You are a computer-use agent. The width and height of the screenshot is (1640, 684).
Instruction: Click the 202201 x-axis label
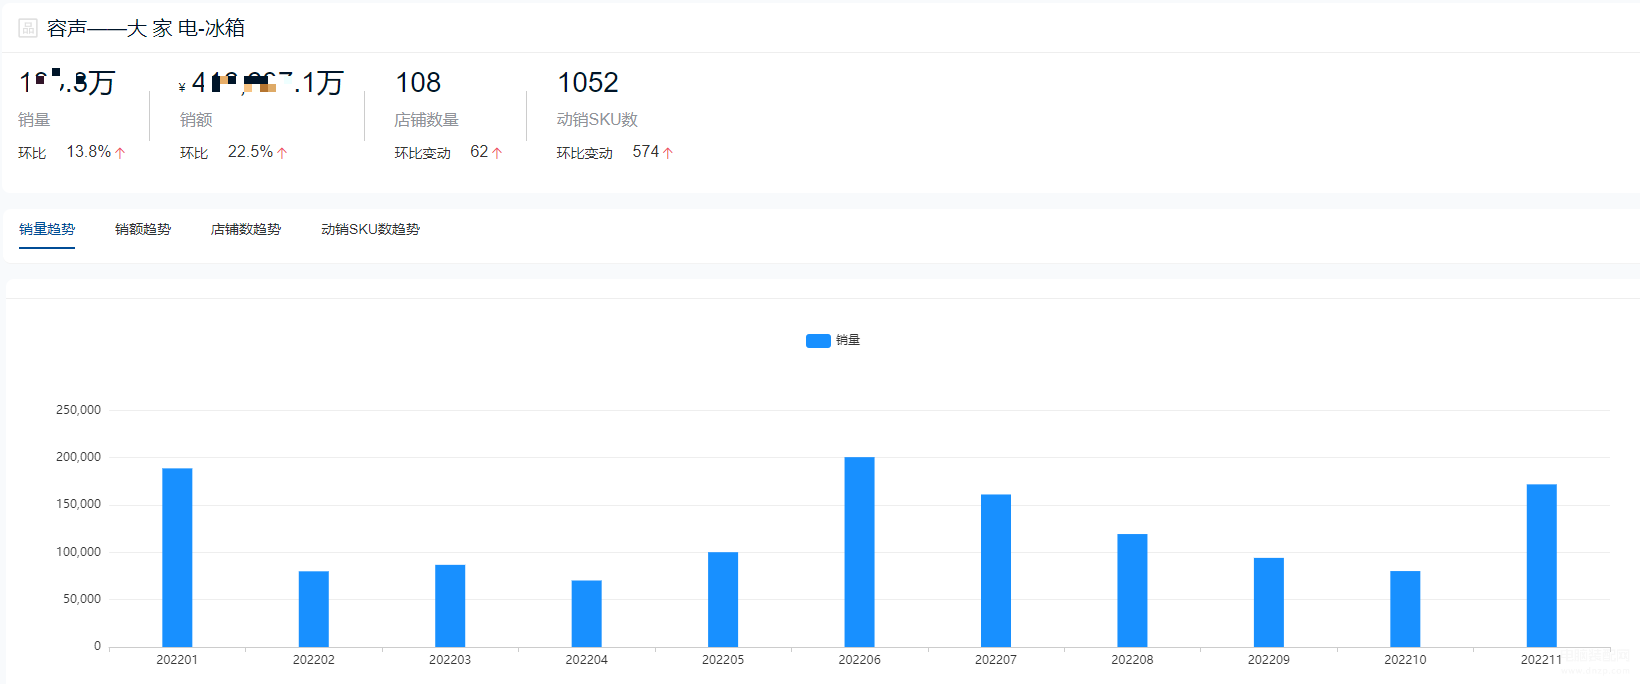[x=177, y=660]
